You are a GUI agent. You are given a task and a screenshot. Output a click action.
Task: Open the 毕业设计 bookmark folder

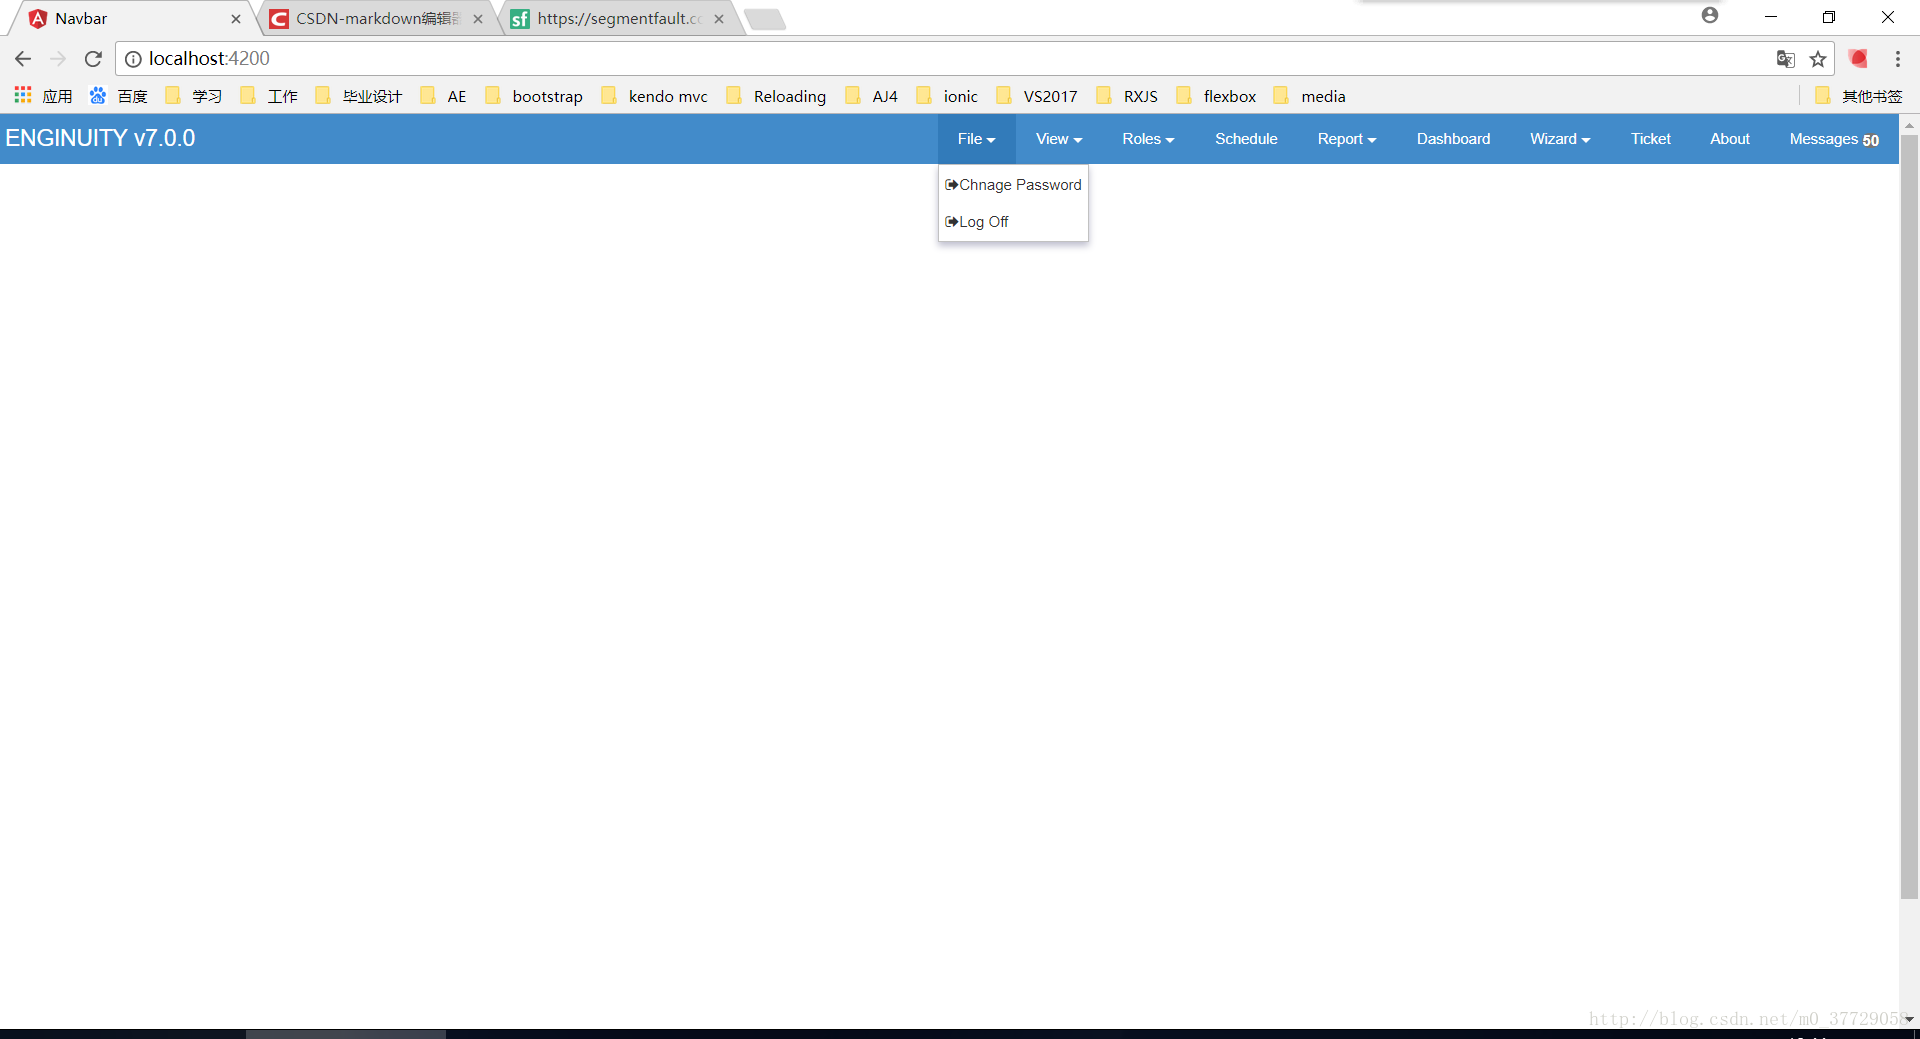(359, 96)
